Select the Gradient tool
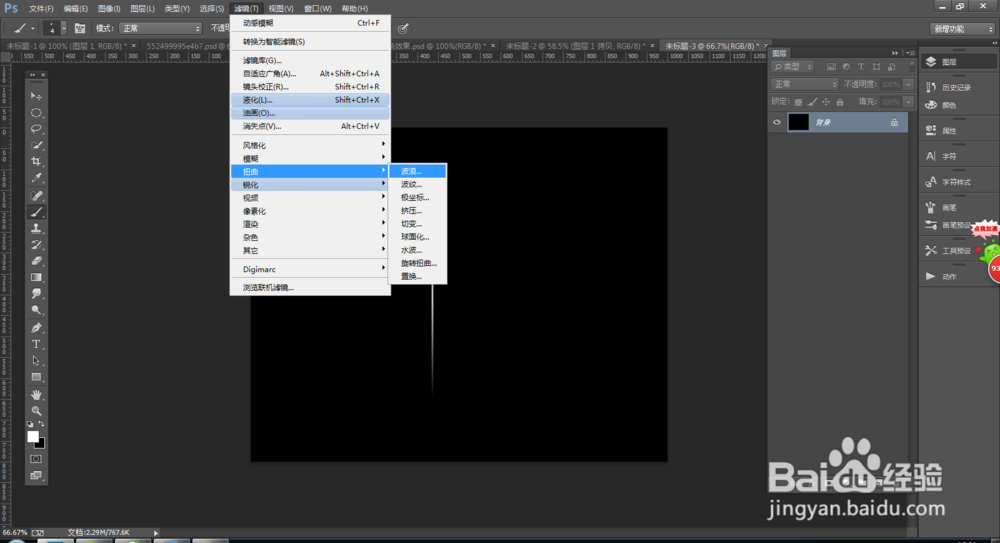The height and width of the screenshot is (543, 1000). pyautogui.click(x=36, y=278)
